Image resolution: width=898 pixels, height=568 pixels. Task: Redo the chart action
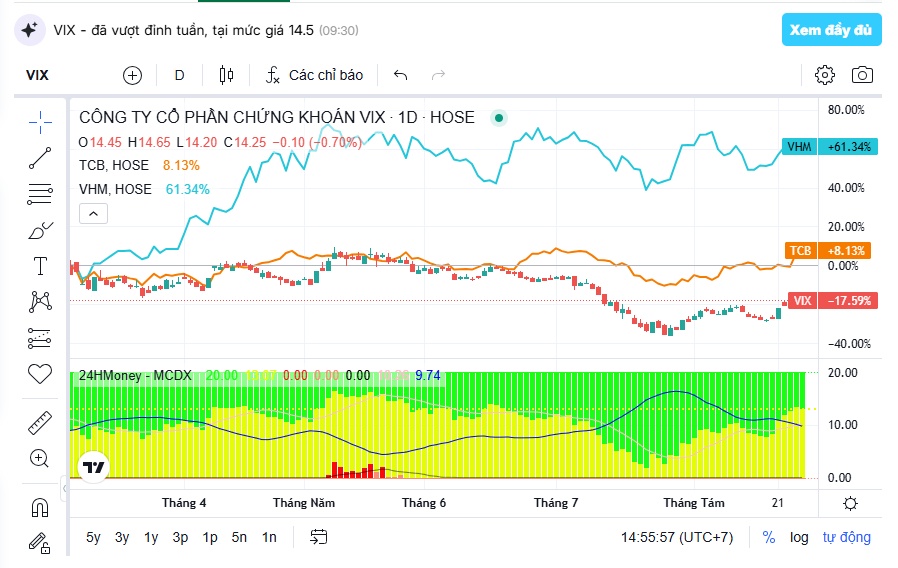[x=438, y=75]
